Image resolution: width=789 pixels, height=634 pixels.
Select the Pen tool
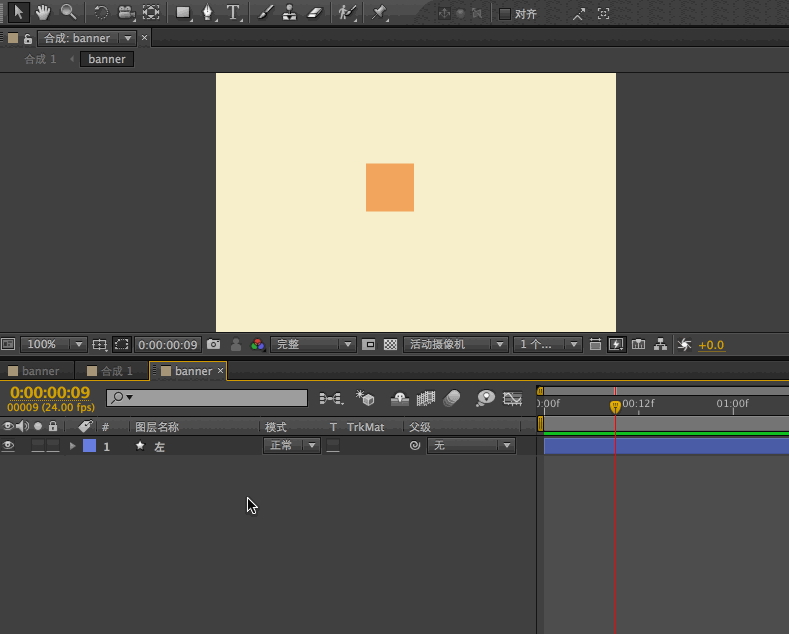coord(208,13)
